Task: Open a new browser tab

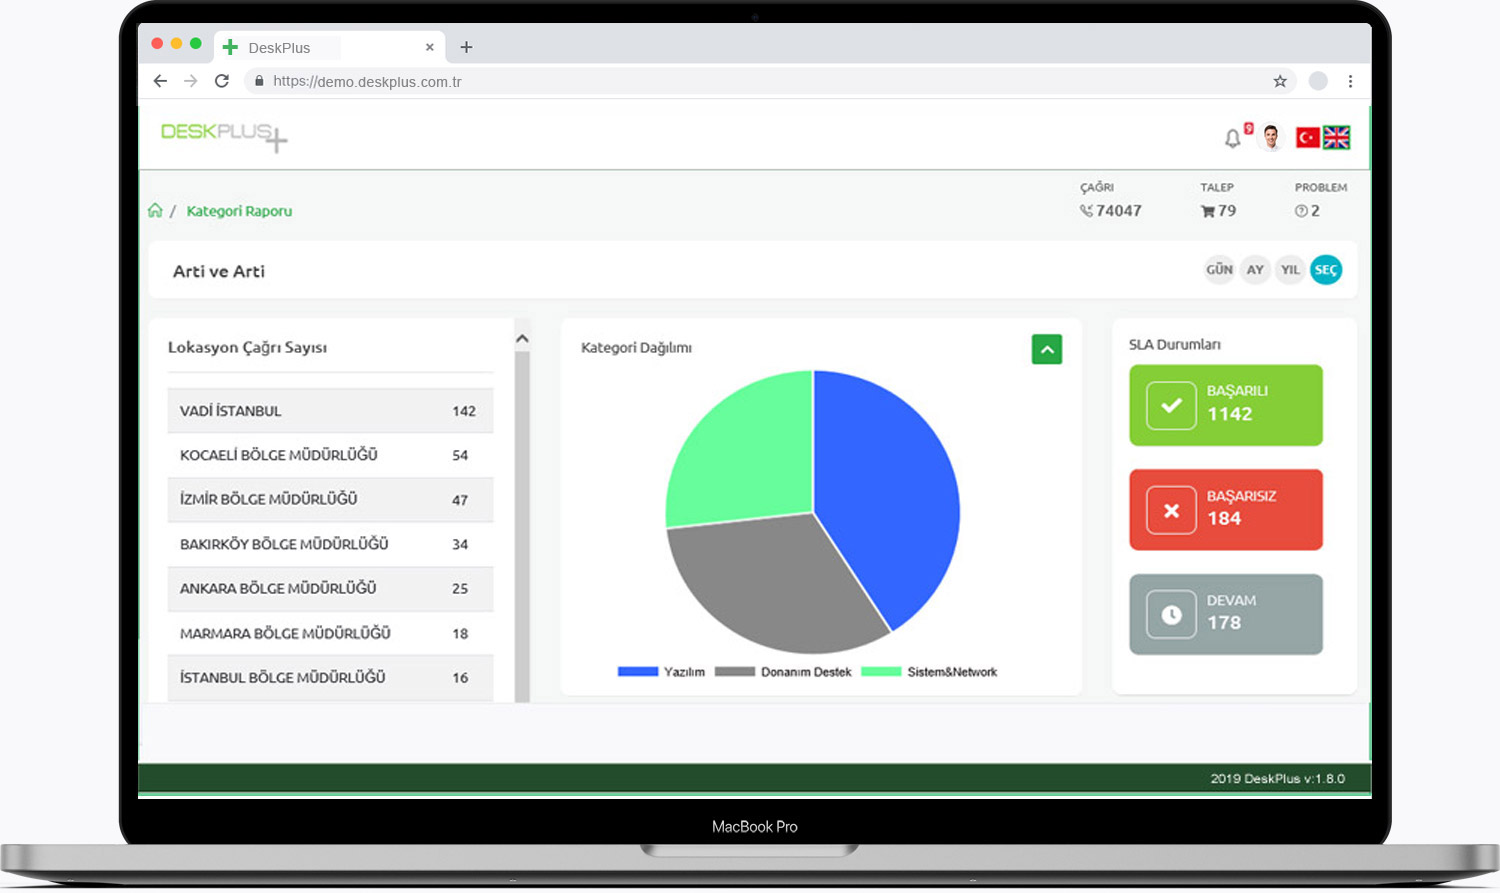Action: point(466,47)
